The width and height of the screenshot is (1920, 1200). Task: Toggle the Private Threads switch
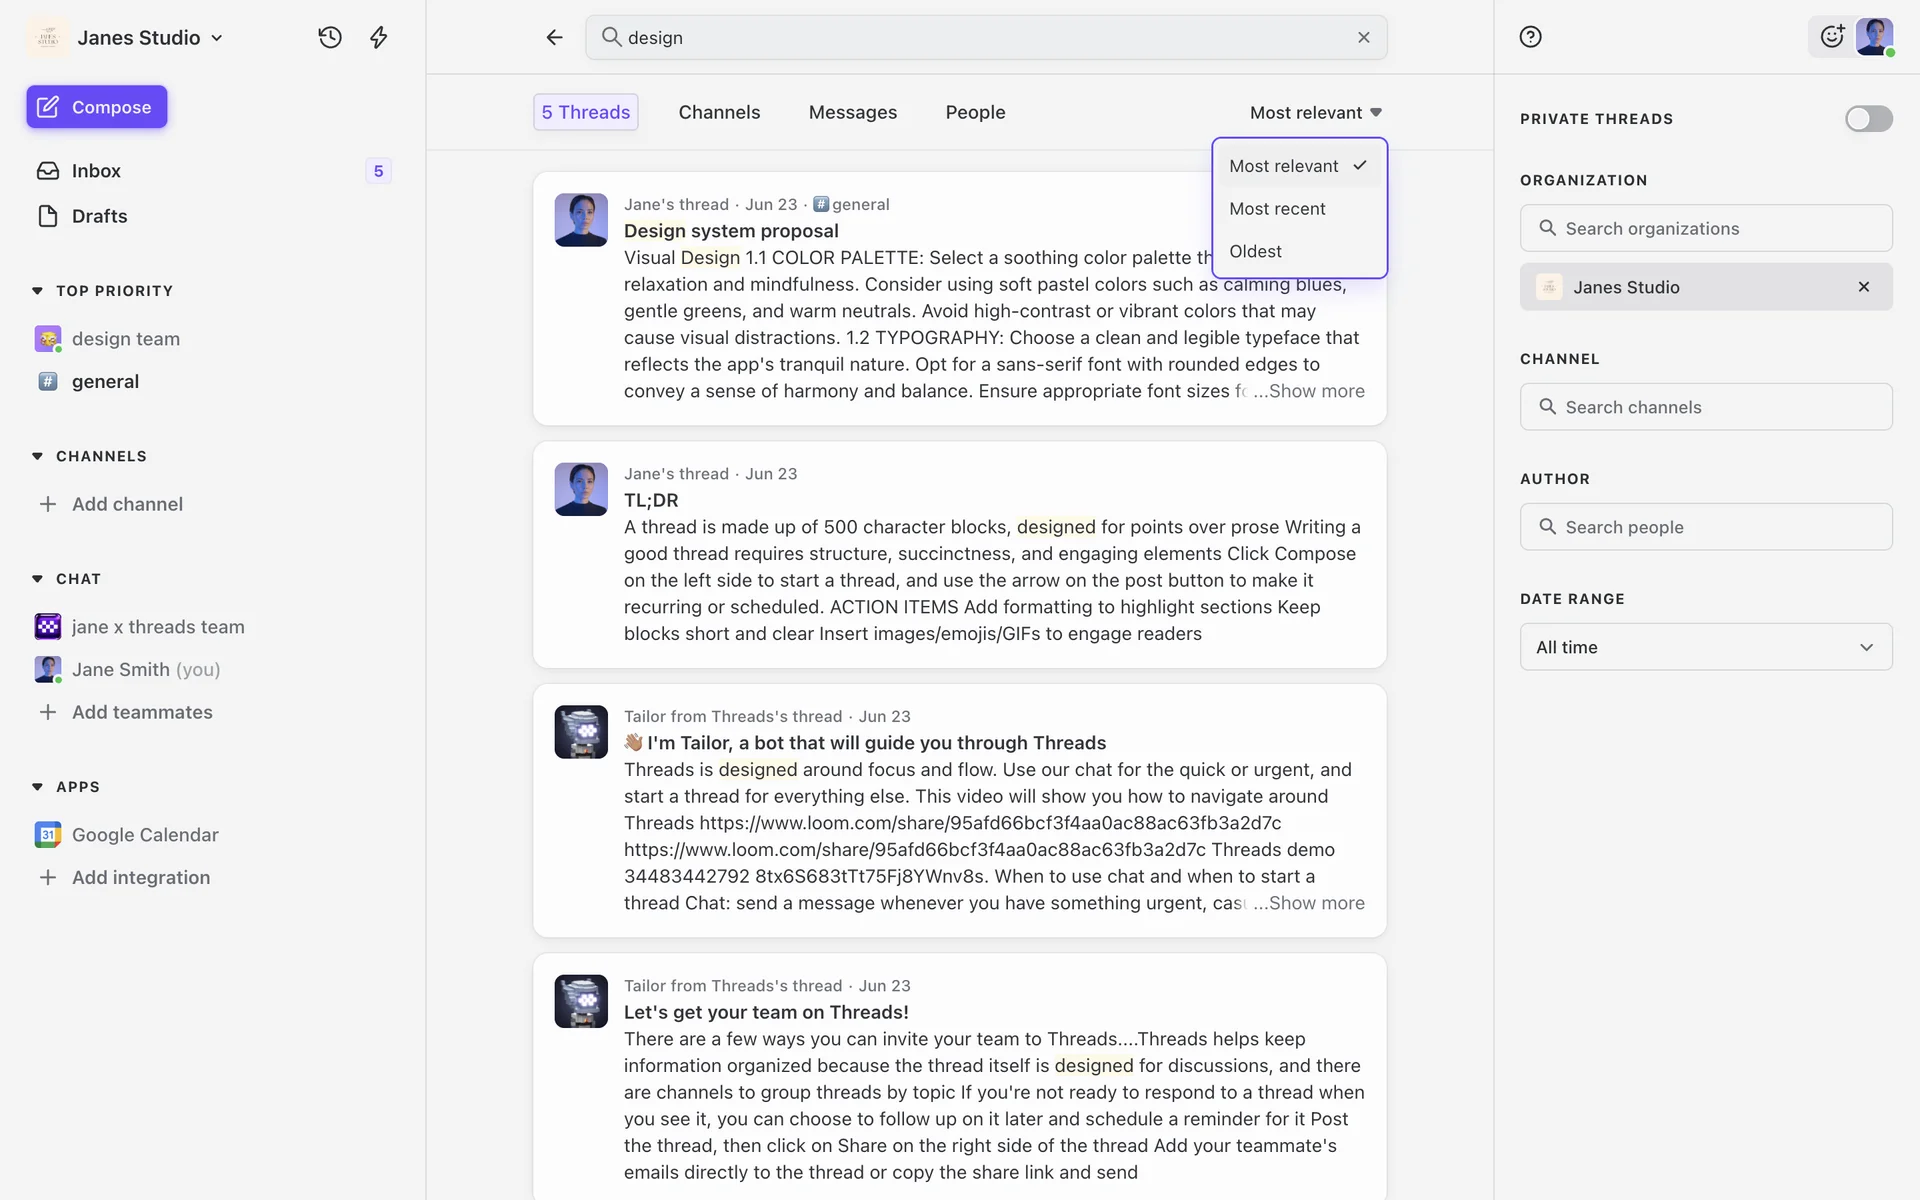pyautogui.click(x=1868, y=119)
